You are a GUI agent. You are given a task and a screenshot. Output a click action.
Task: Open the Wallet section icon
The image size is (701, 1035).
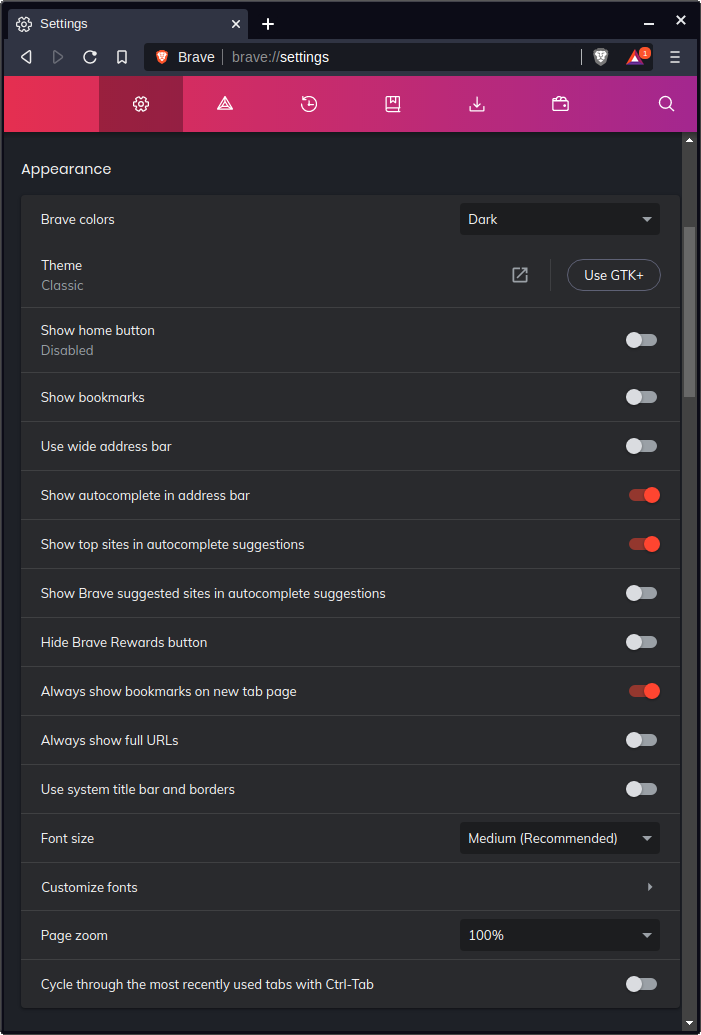[561, 104]
